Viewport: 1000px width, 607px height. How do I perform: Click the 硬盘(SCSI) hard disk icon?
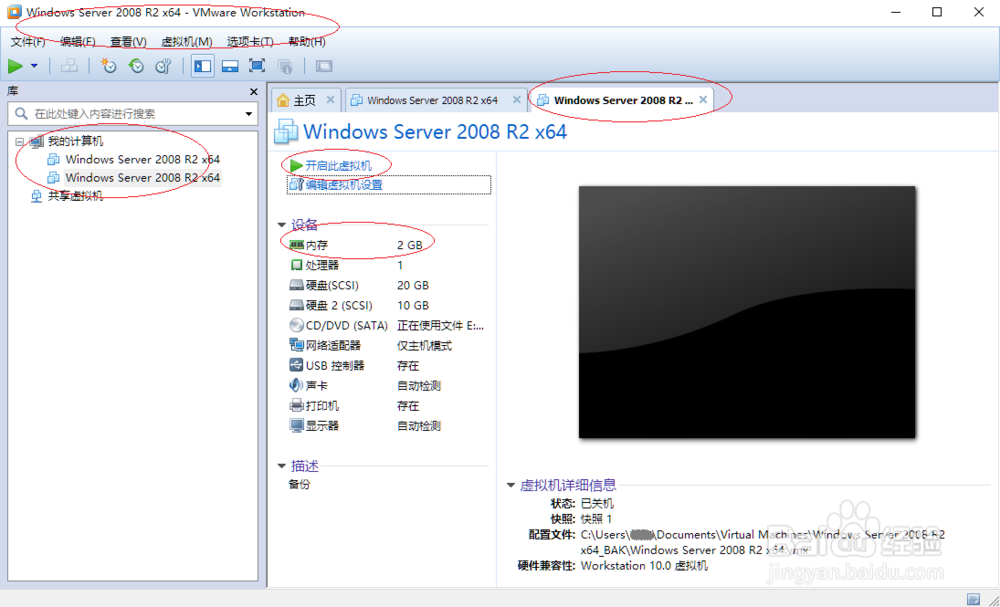point(296,285)
